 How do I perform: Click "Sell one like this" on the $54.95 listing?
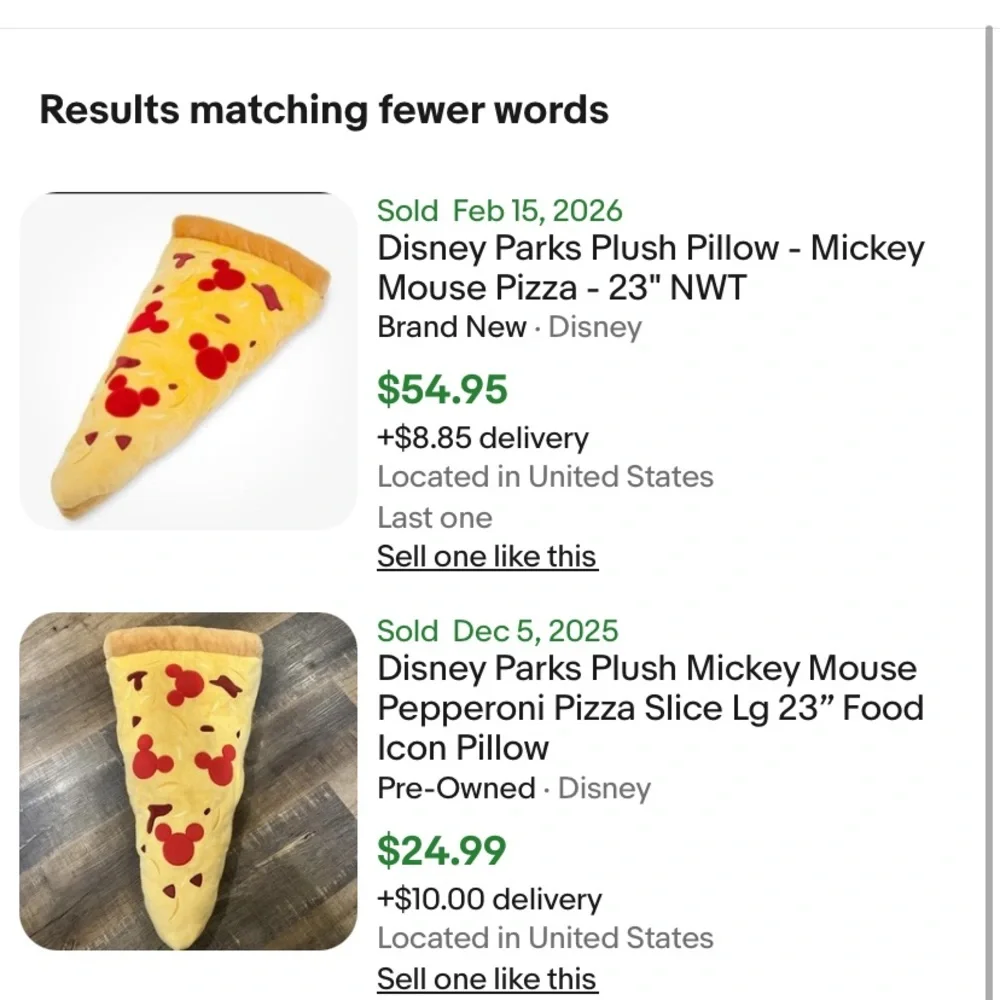487,556
